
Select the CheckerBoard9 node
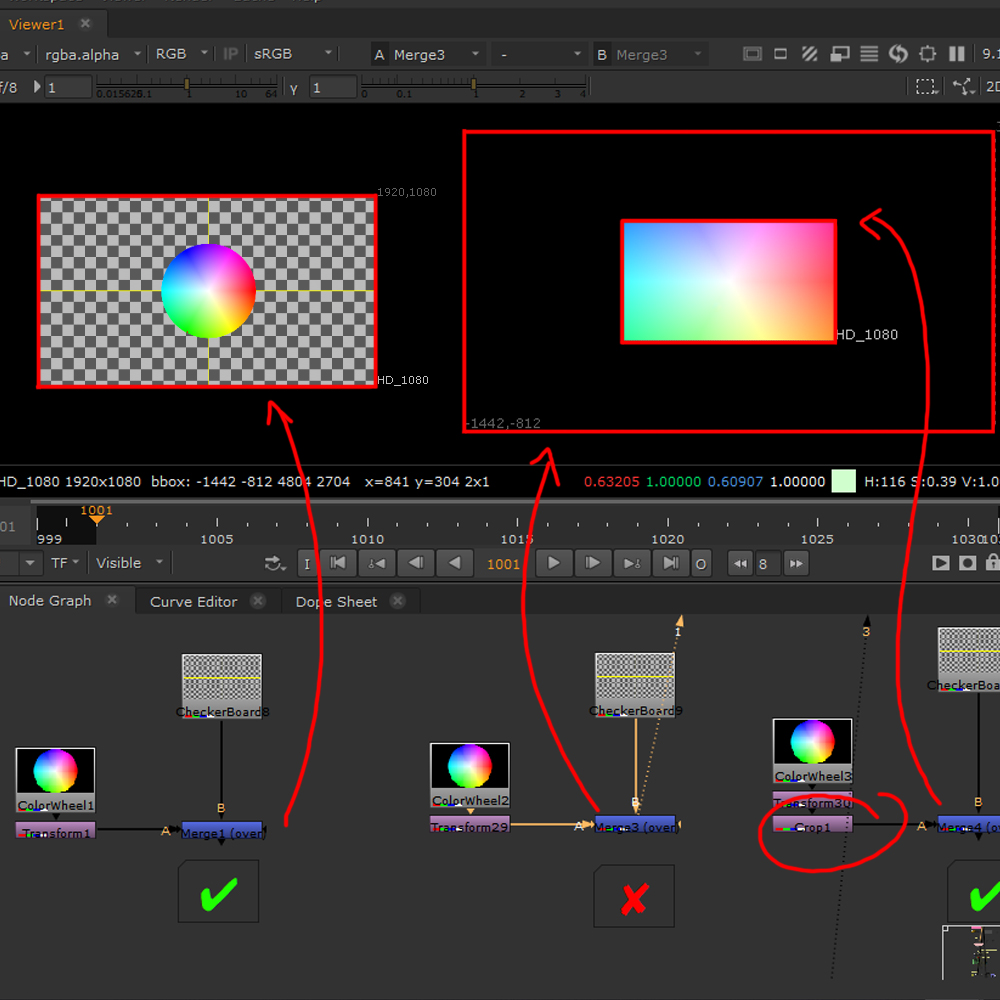coord(635,685)
